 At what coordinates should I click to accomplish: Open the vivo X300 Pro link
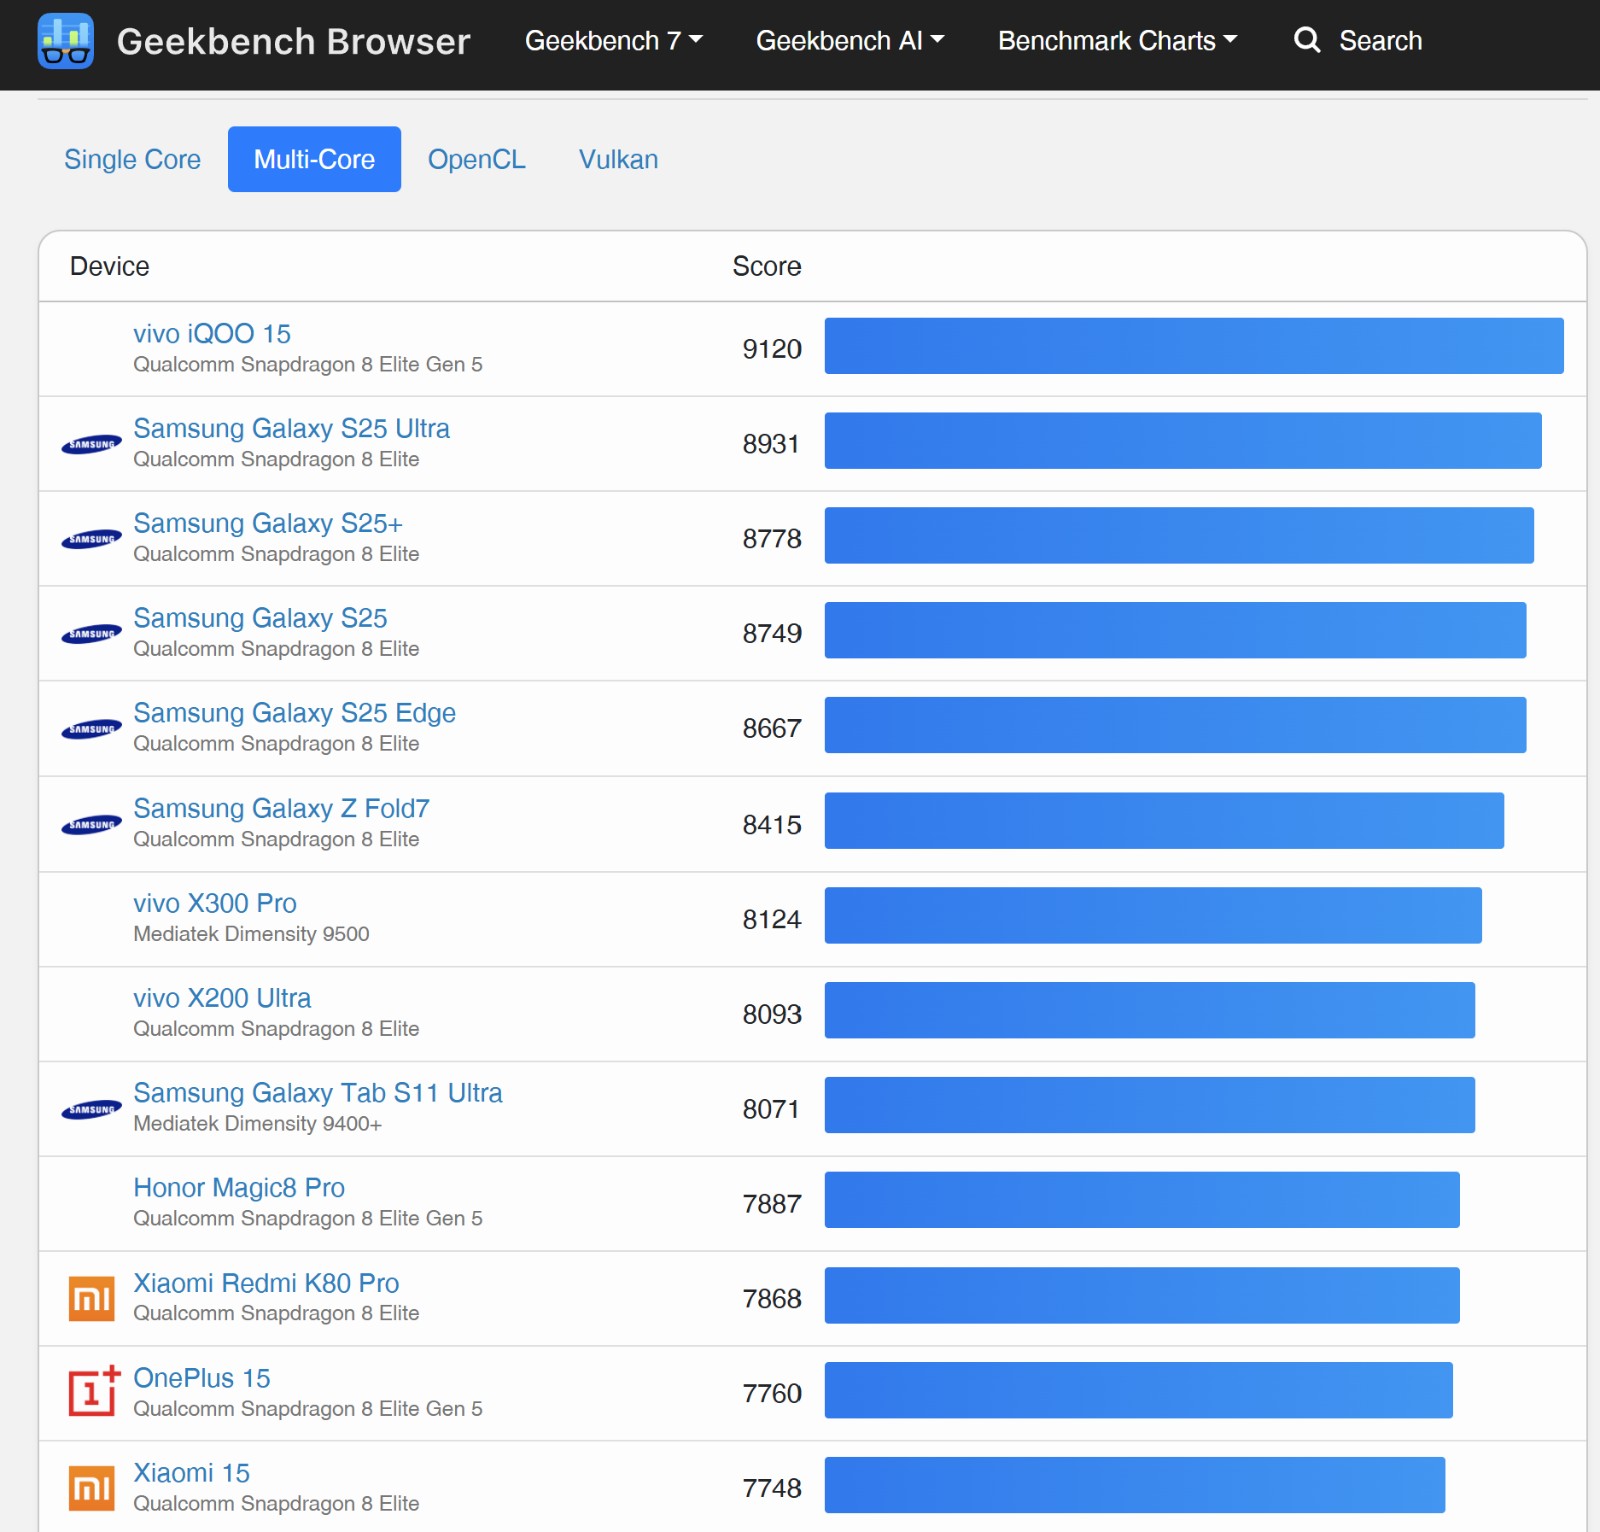coord(215,903)
